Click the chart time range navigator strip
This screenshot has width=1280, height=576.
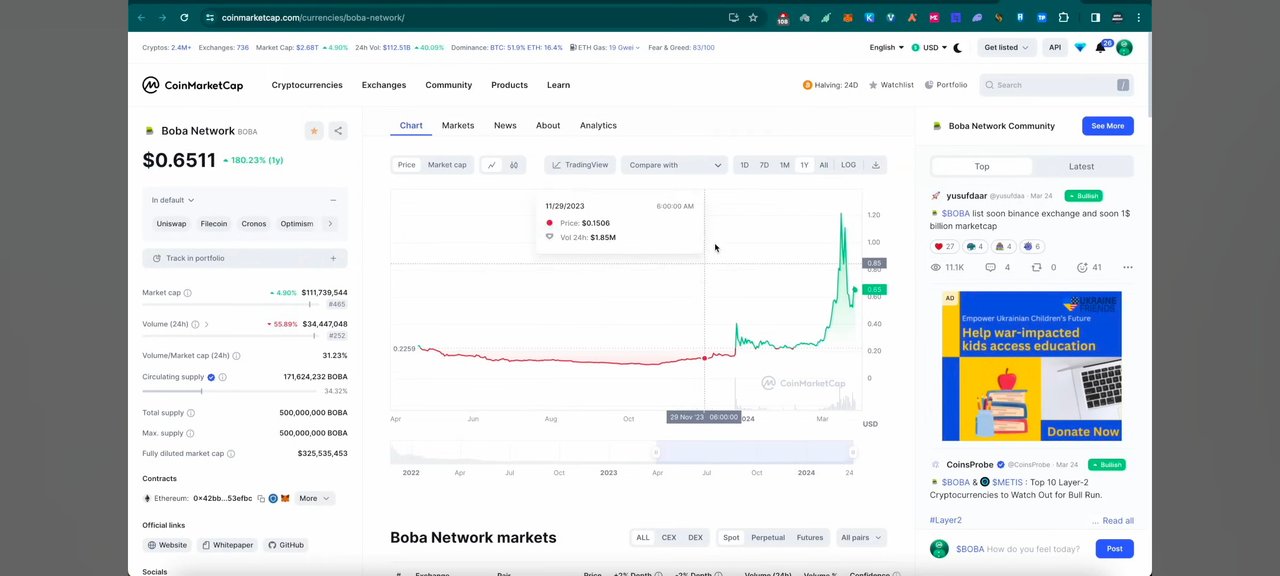coord(623,453)
